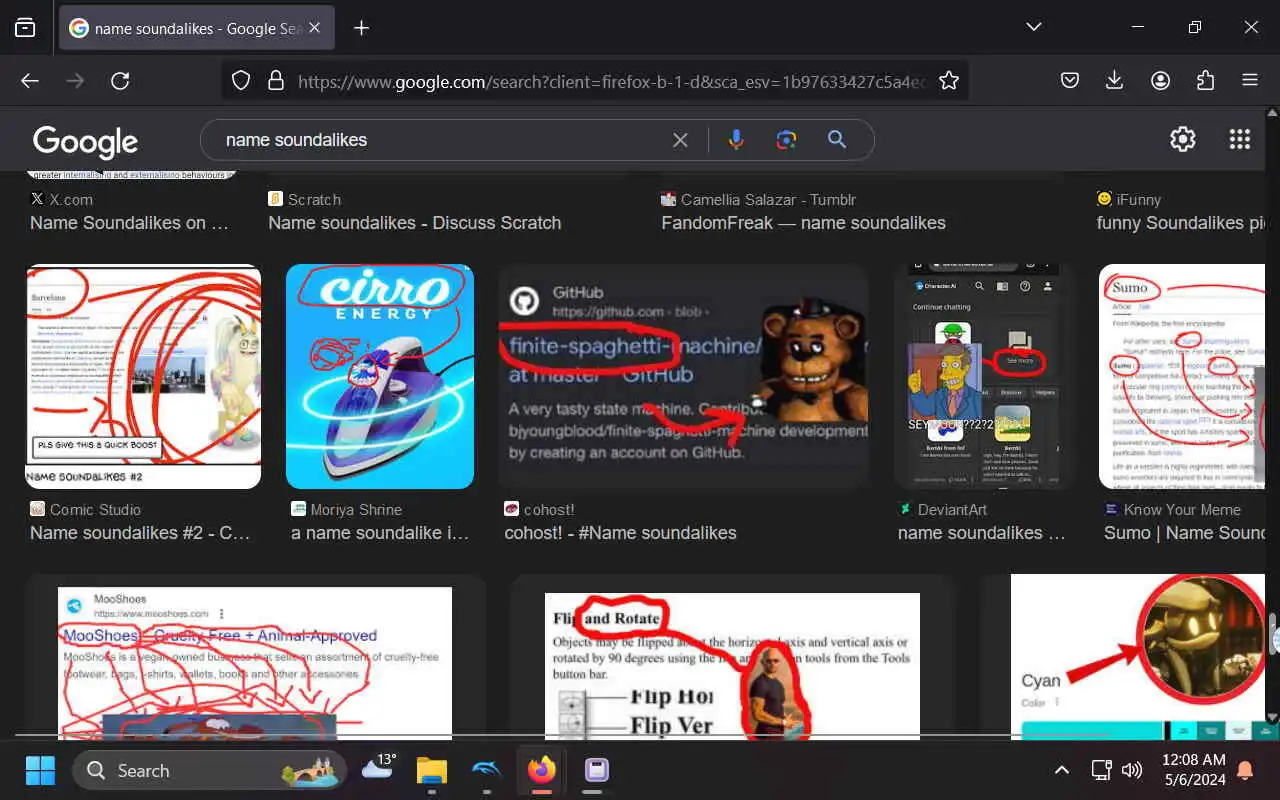The width and height of the screenshot is (1280, 800).
Task: Open Firefox View recent browsing icon
Action: (25, 28)
